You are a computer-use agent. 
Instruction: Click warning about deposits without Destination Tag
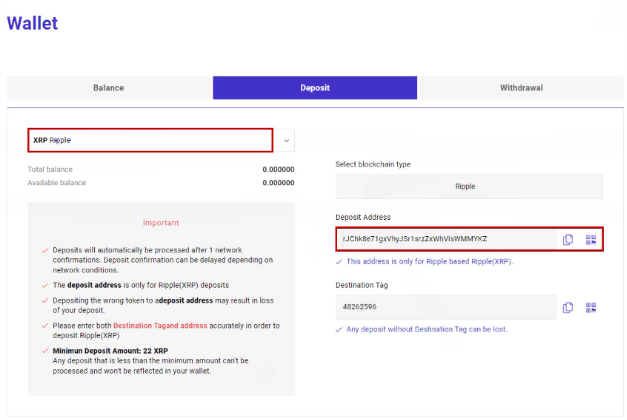pyautogui.click(x=427, y=330)
